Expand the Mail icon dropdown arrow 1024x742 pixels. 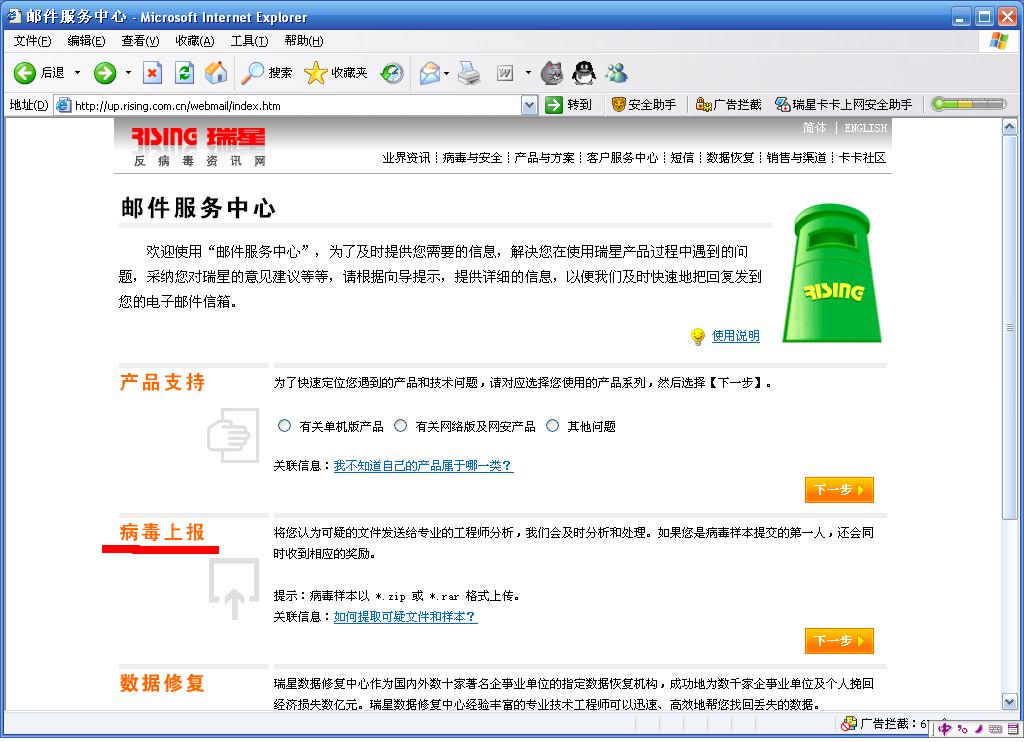click(447, 73)
